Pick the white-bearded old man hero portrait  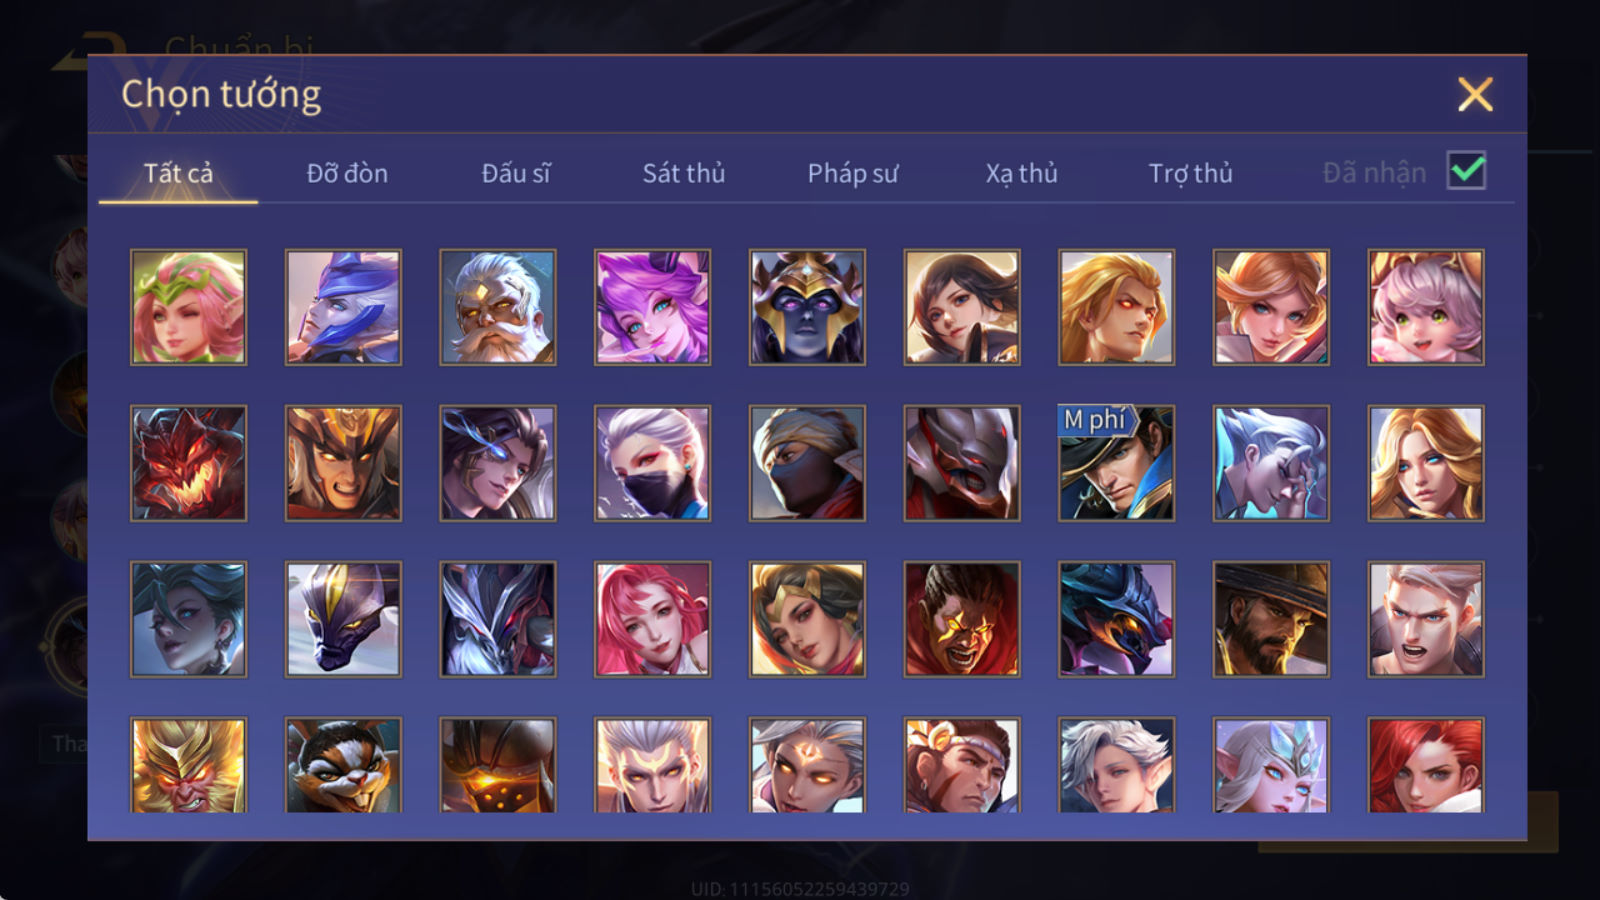coord(497,307)
